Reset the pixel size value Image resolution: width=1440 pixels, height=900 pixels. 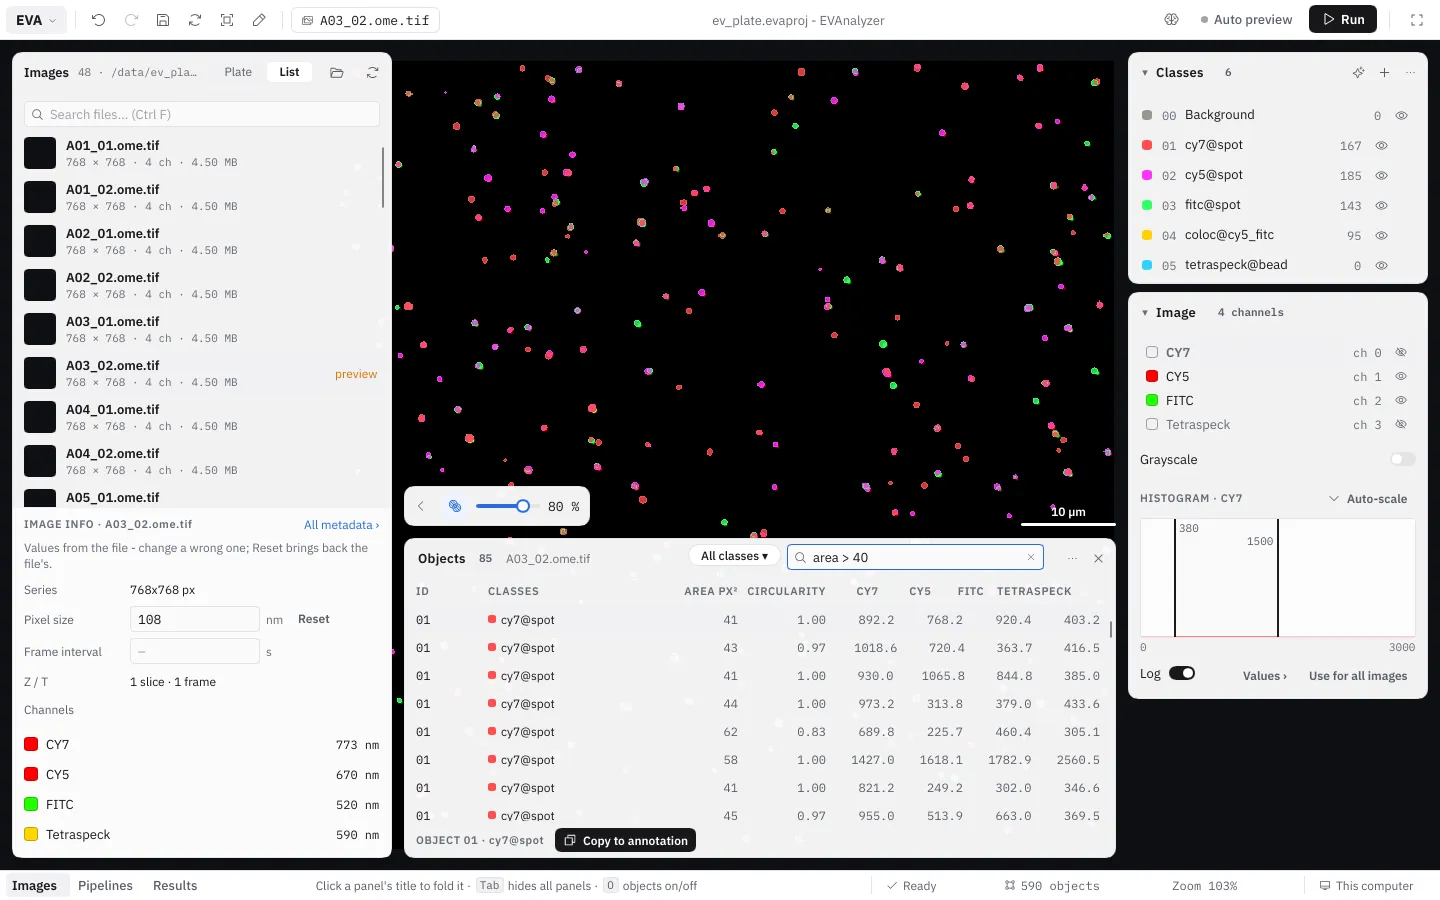pyautogui.click(x=314, y=619)
